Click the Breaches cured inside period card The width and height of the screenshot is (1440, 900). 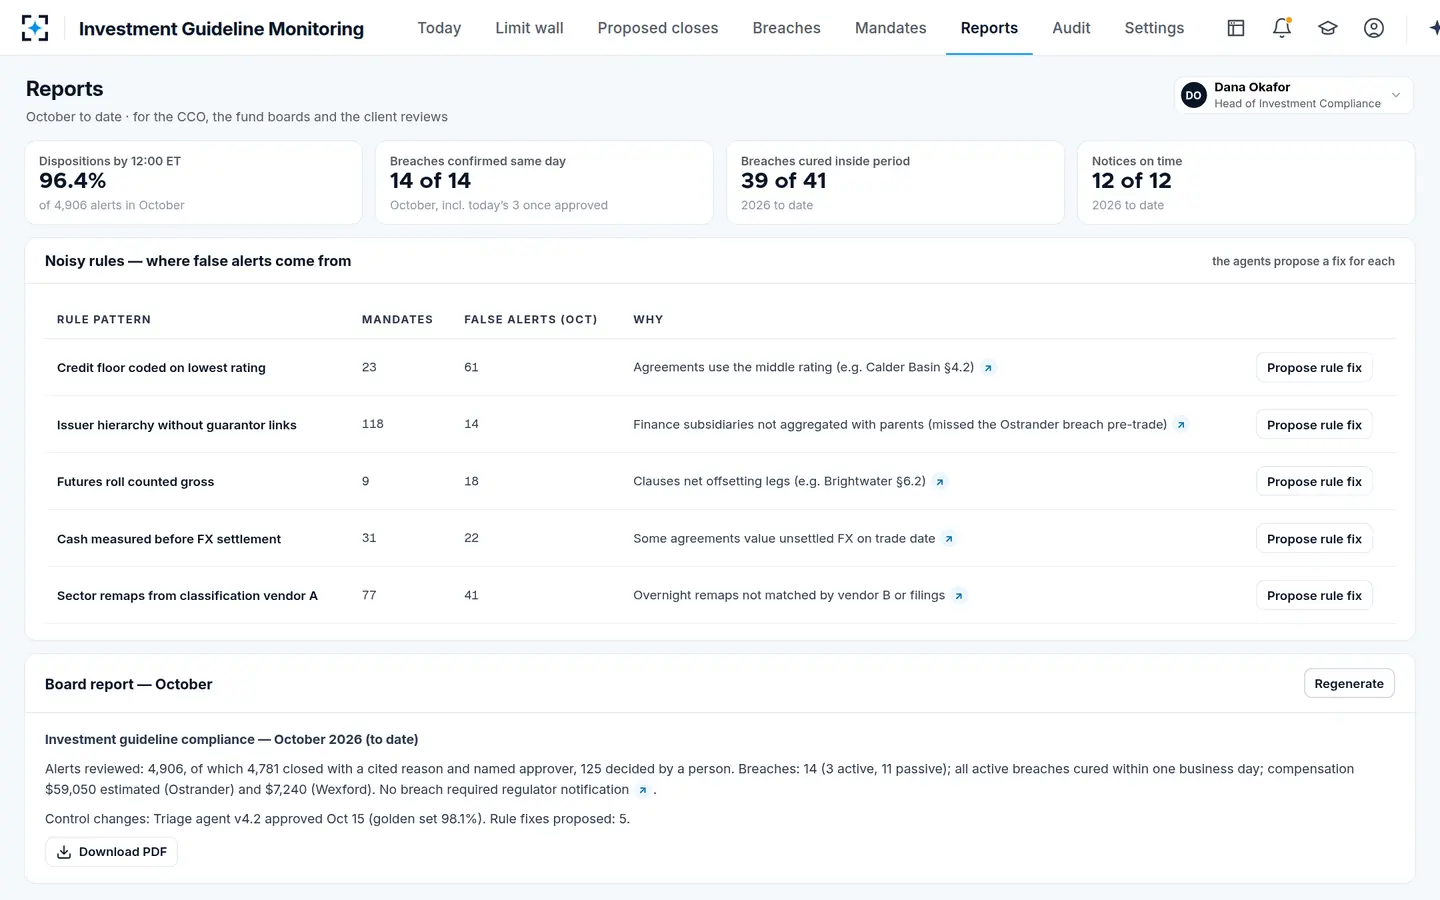tap(895, 182)
